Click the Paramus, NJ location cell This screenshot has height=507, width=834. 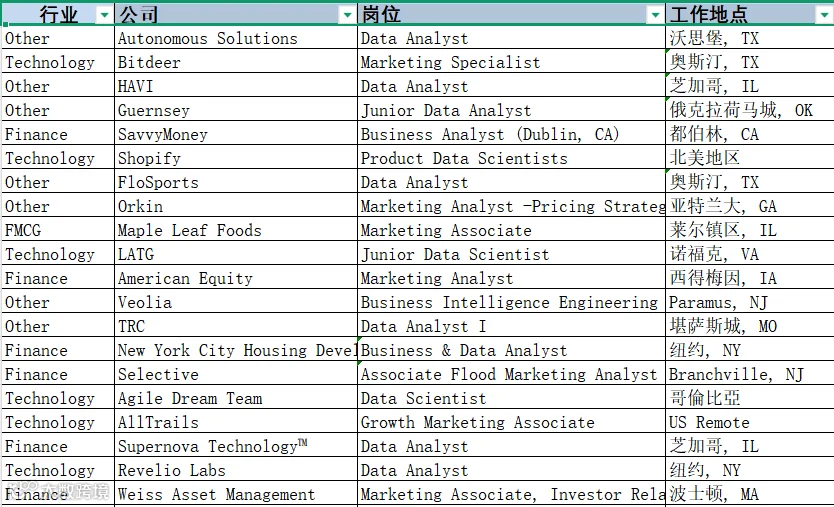click(x=750, y=302)
